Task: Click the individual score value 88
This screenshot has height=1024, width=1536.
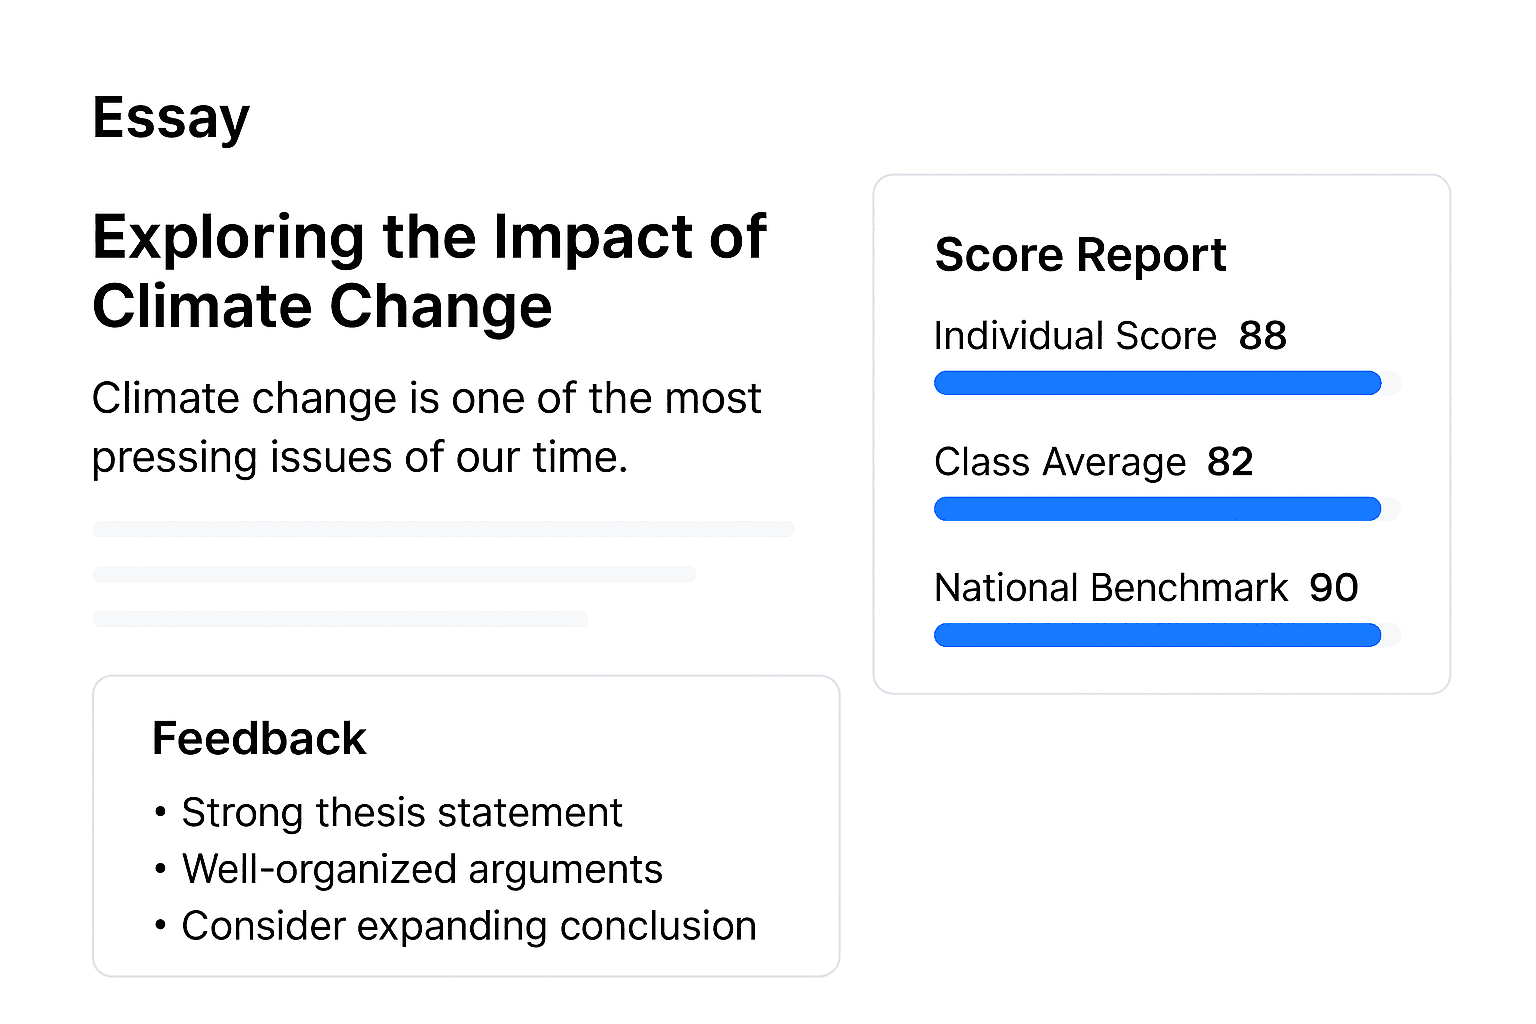Action: click(x=1263, y=336)
